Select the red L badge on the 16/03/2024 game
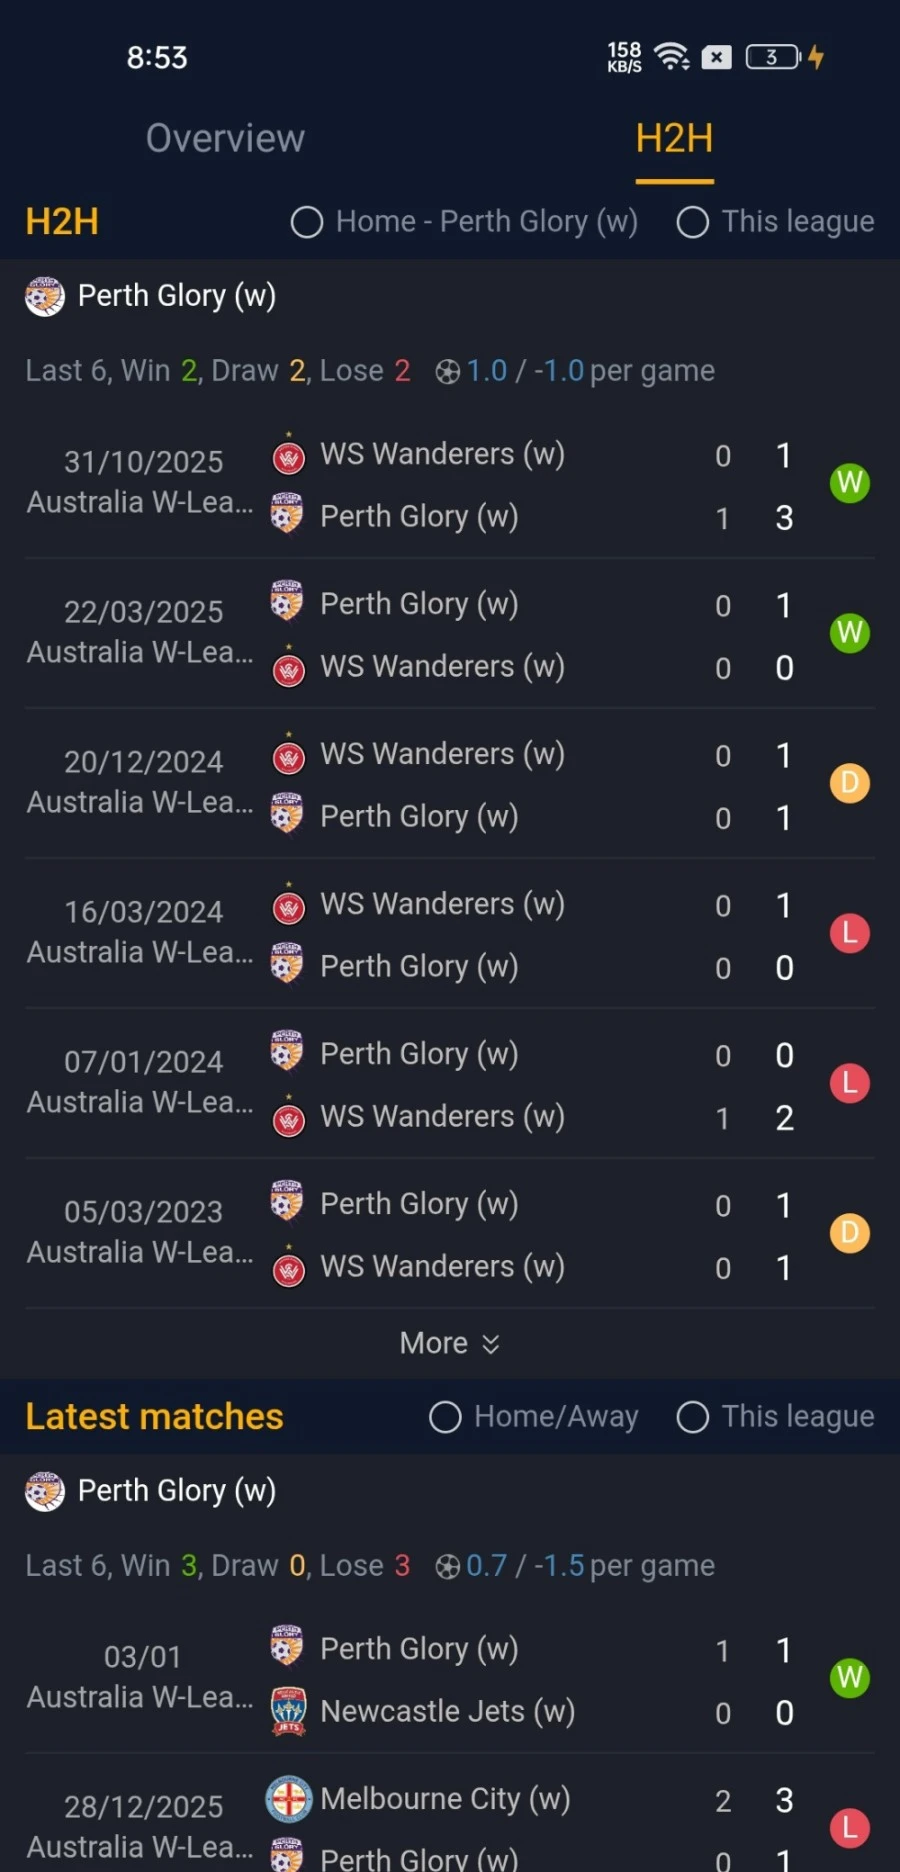900x1872 pixels. tap(849, 933)
